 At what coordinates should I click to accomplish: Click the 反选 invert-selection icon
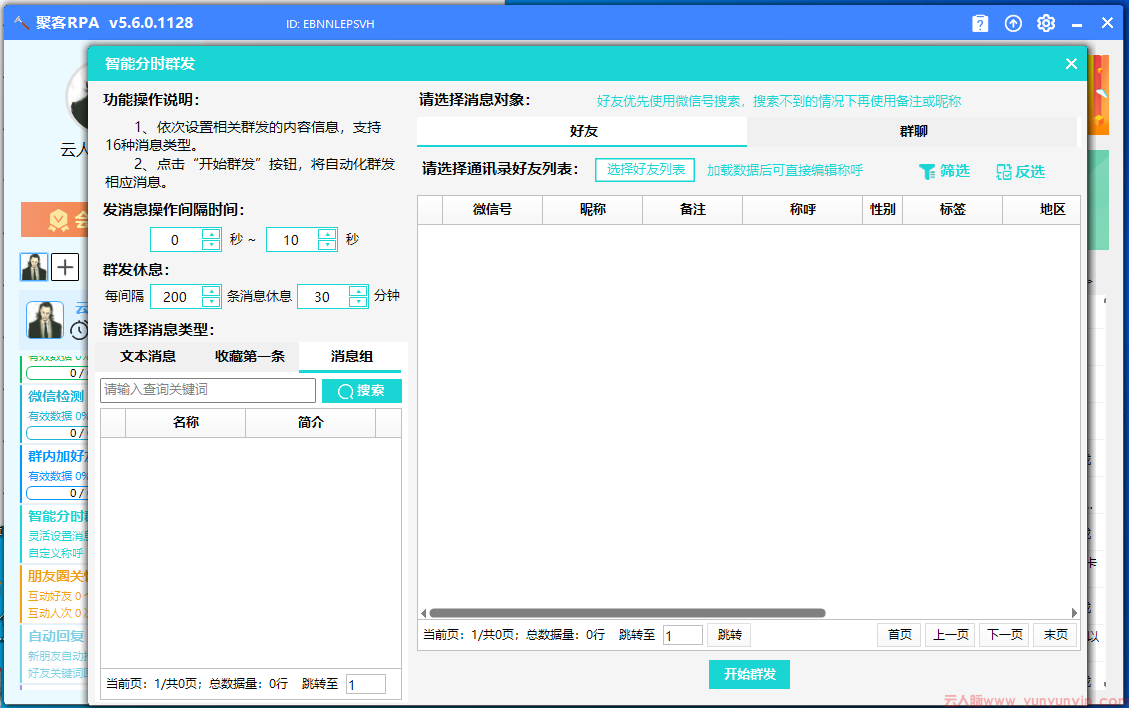[x=1002, y=171]
